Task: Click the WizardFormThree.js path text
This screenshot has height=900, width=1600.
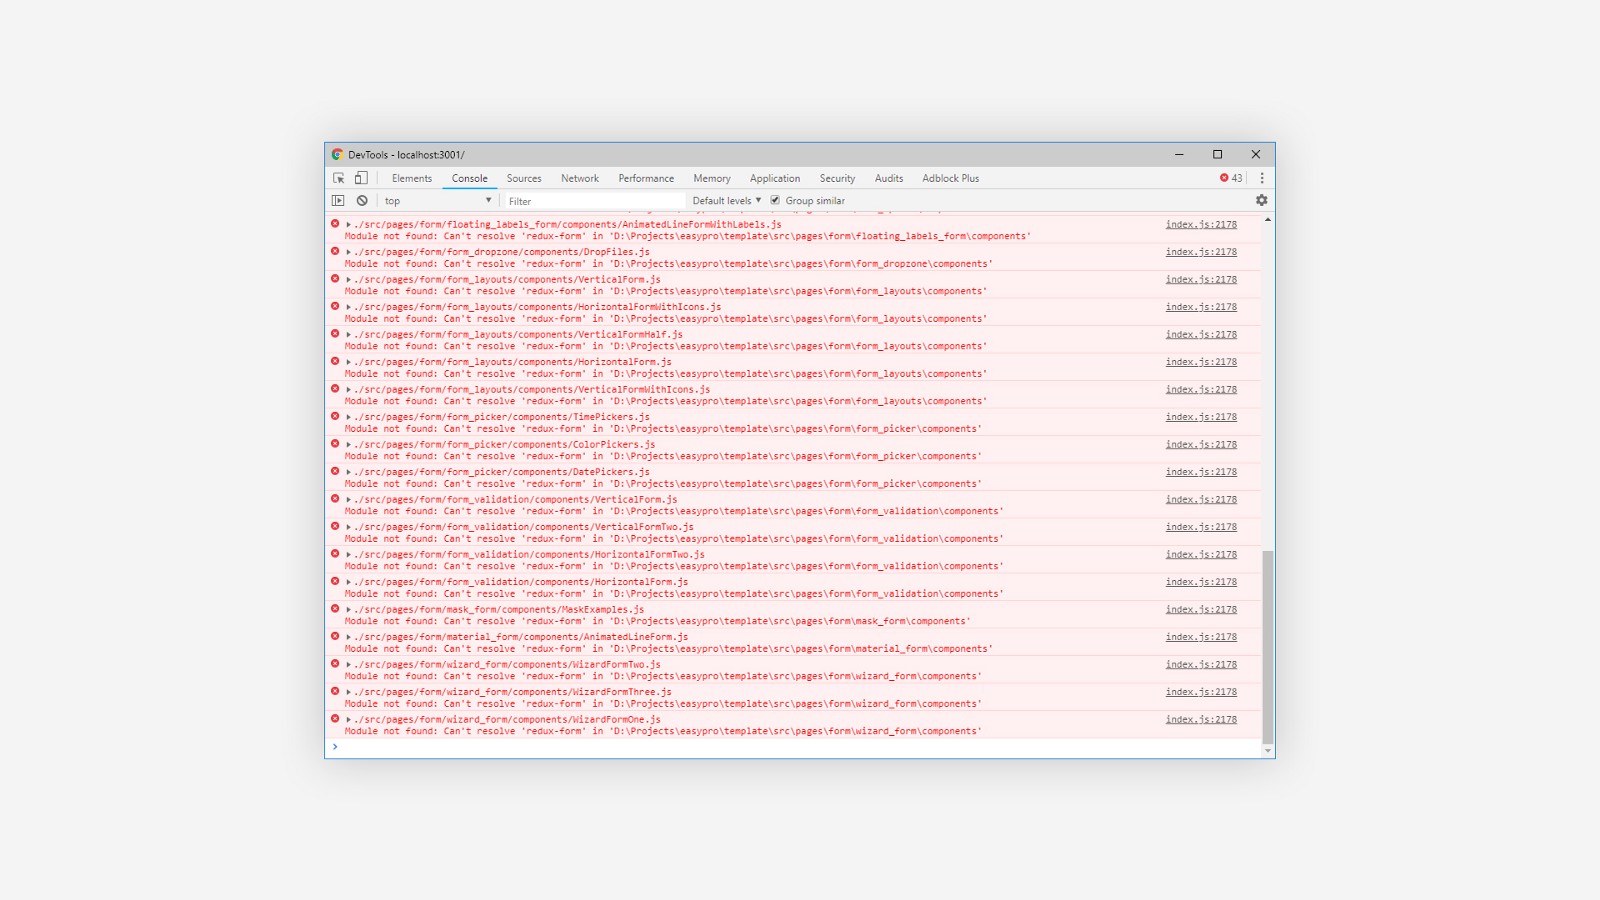Action: 513,692
